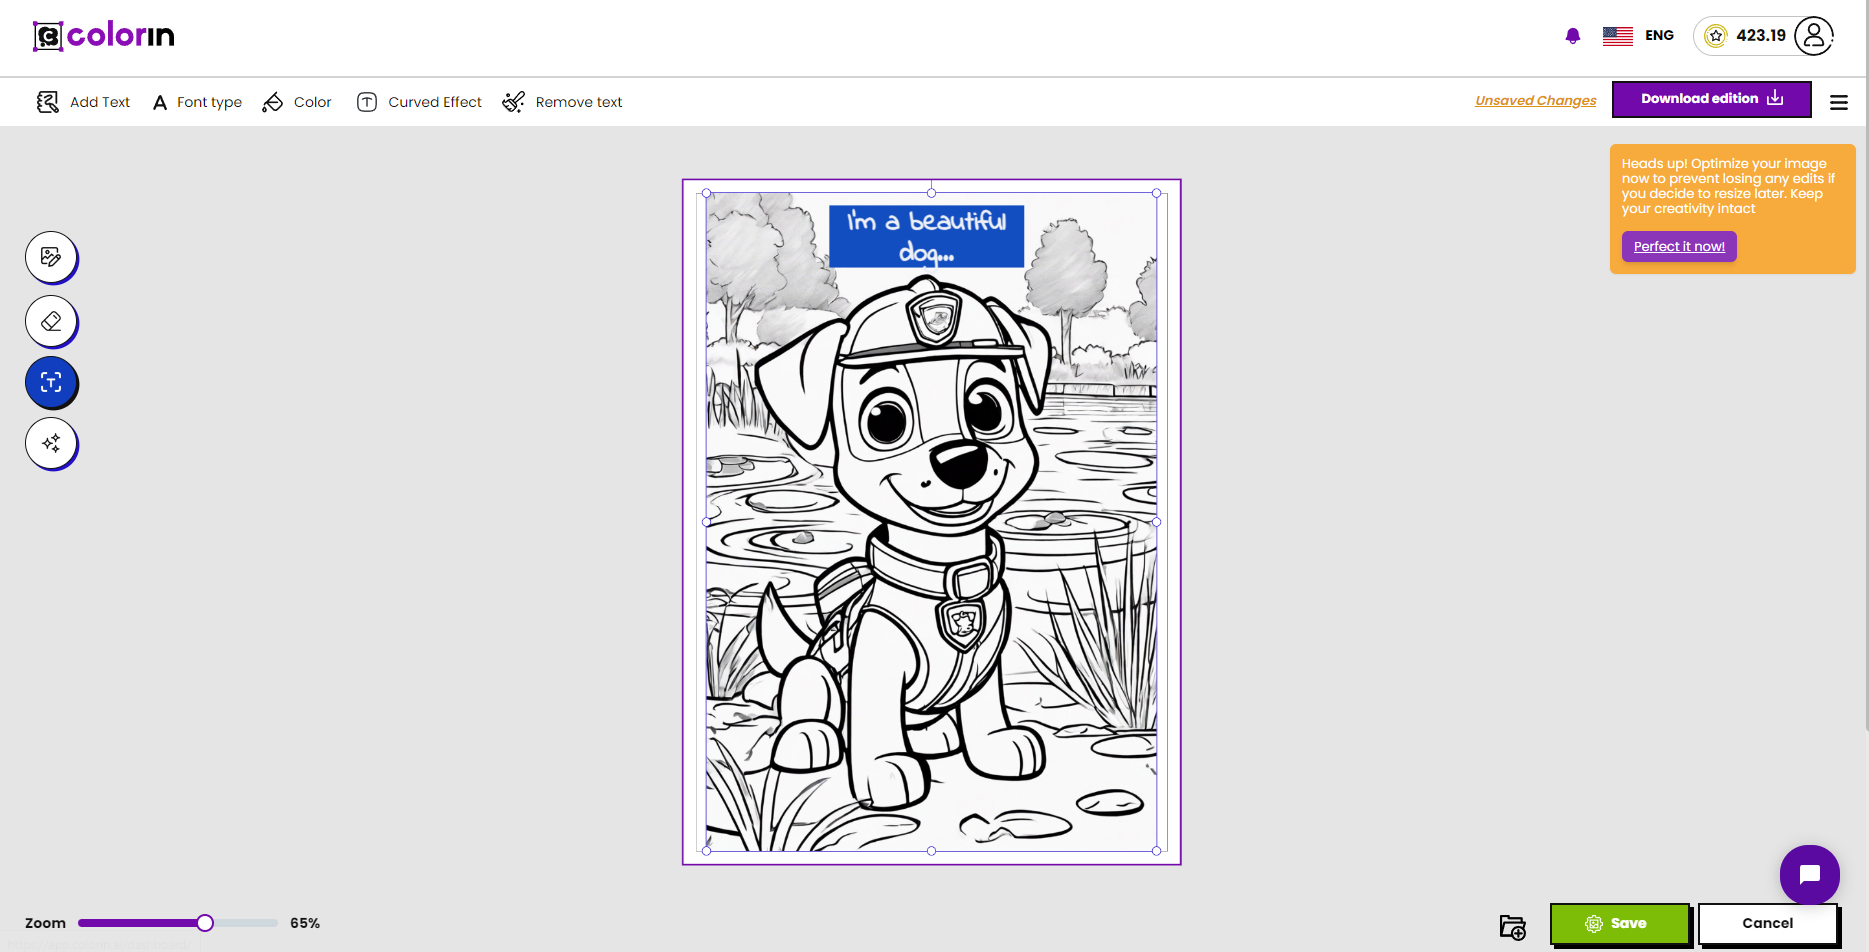The width and height of the screenshot is (1869, 952).
Task: Open the hamburger menu
Action: click(x=1838, y=102)
